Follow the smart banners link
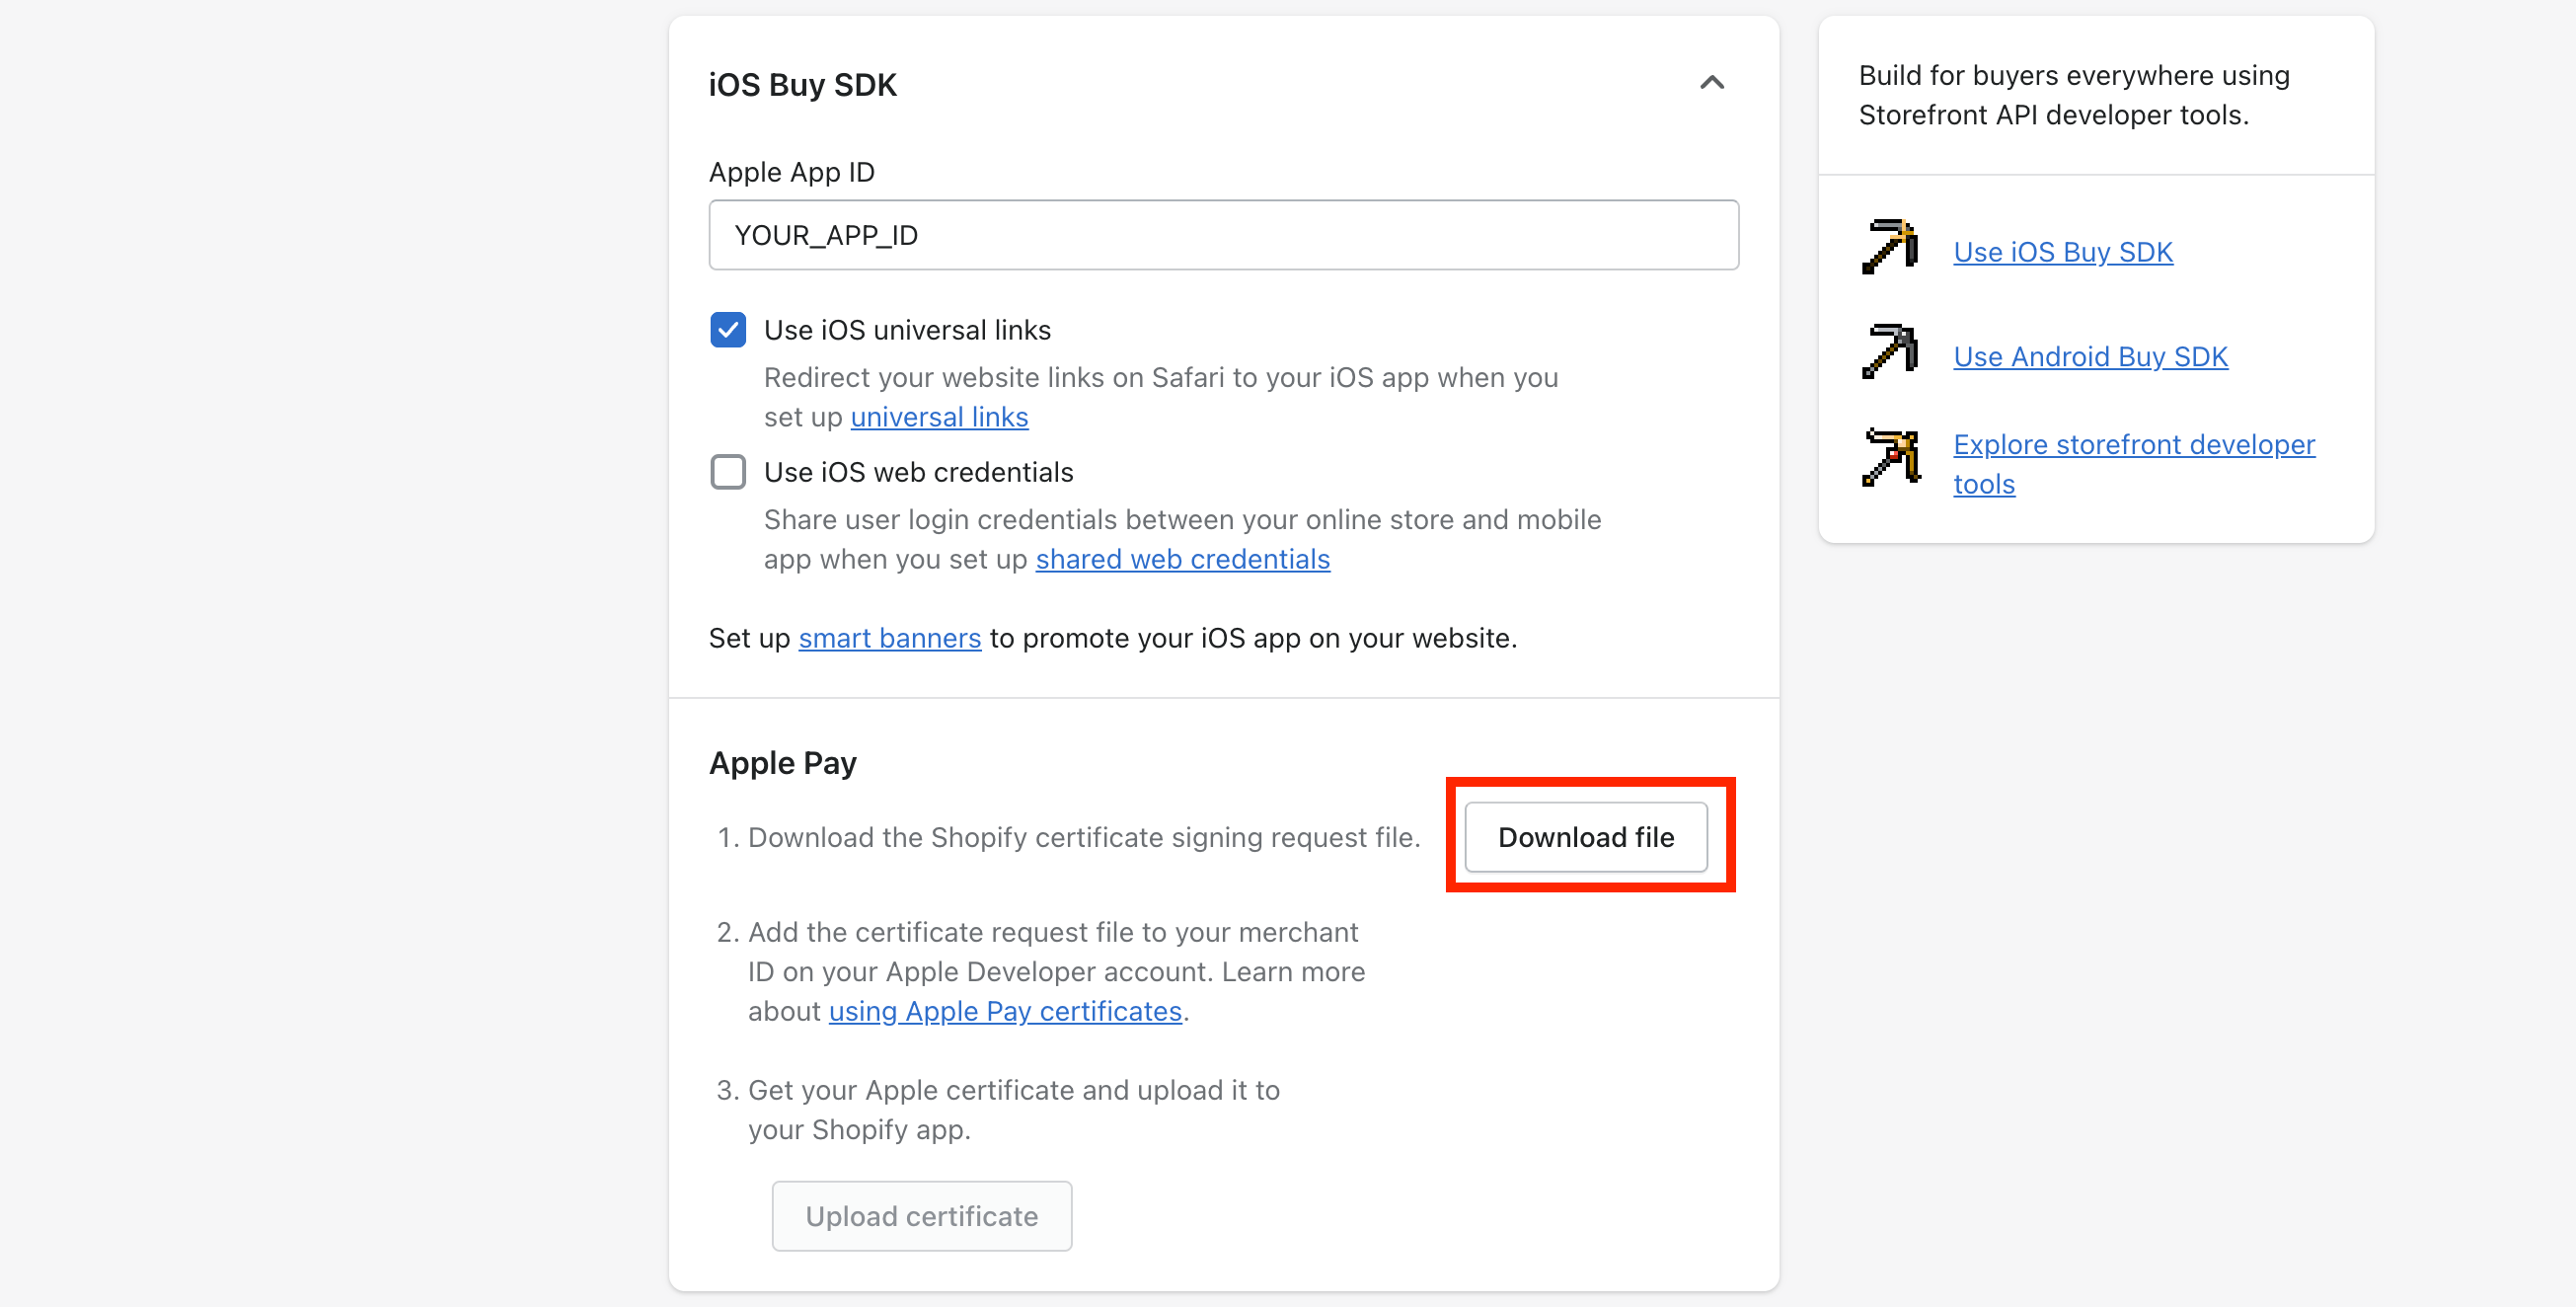 tap(889, 638)
